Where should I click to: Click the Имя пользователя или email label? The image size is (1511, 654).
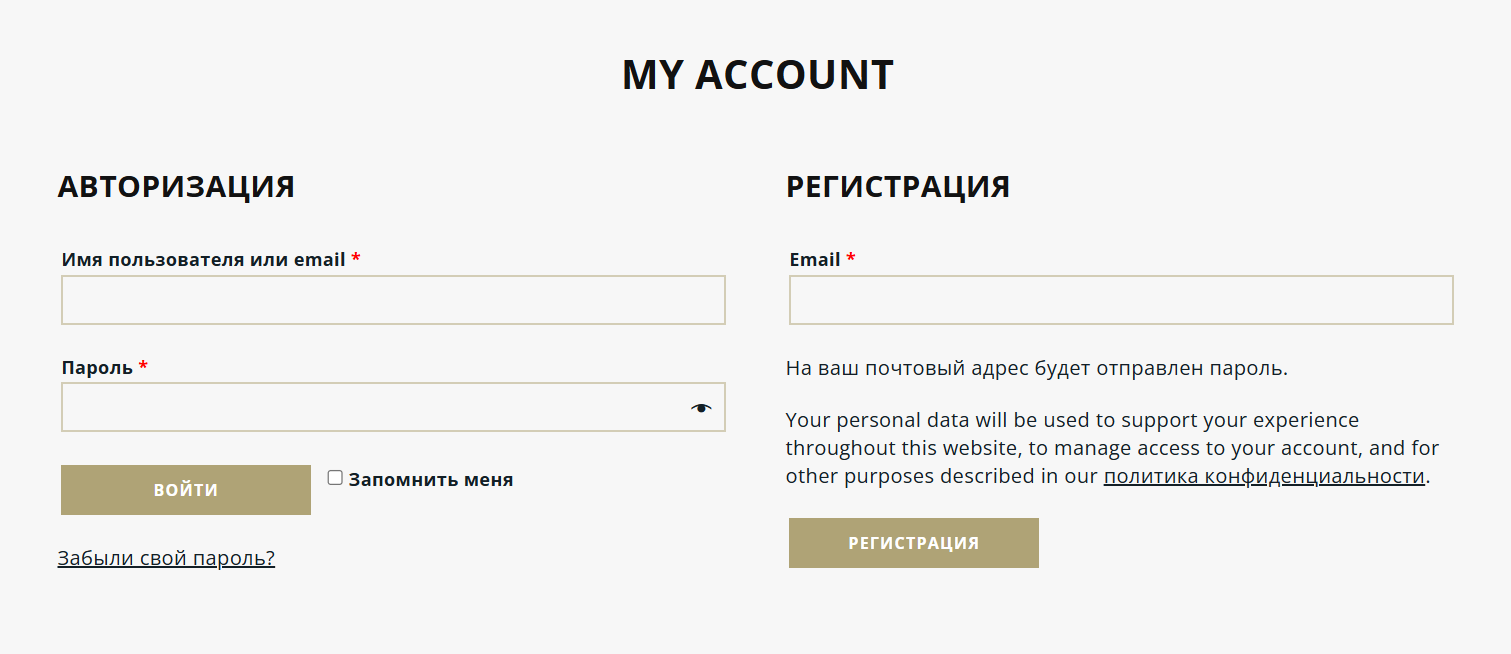(199, 258)
